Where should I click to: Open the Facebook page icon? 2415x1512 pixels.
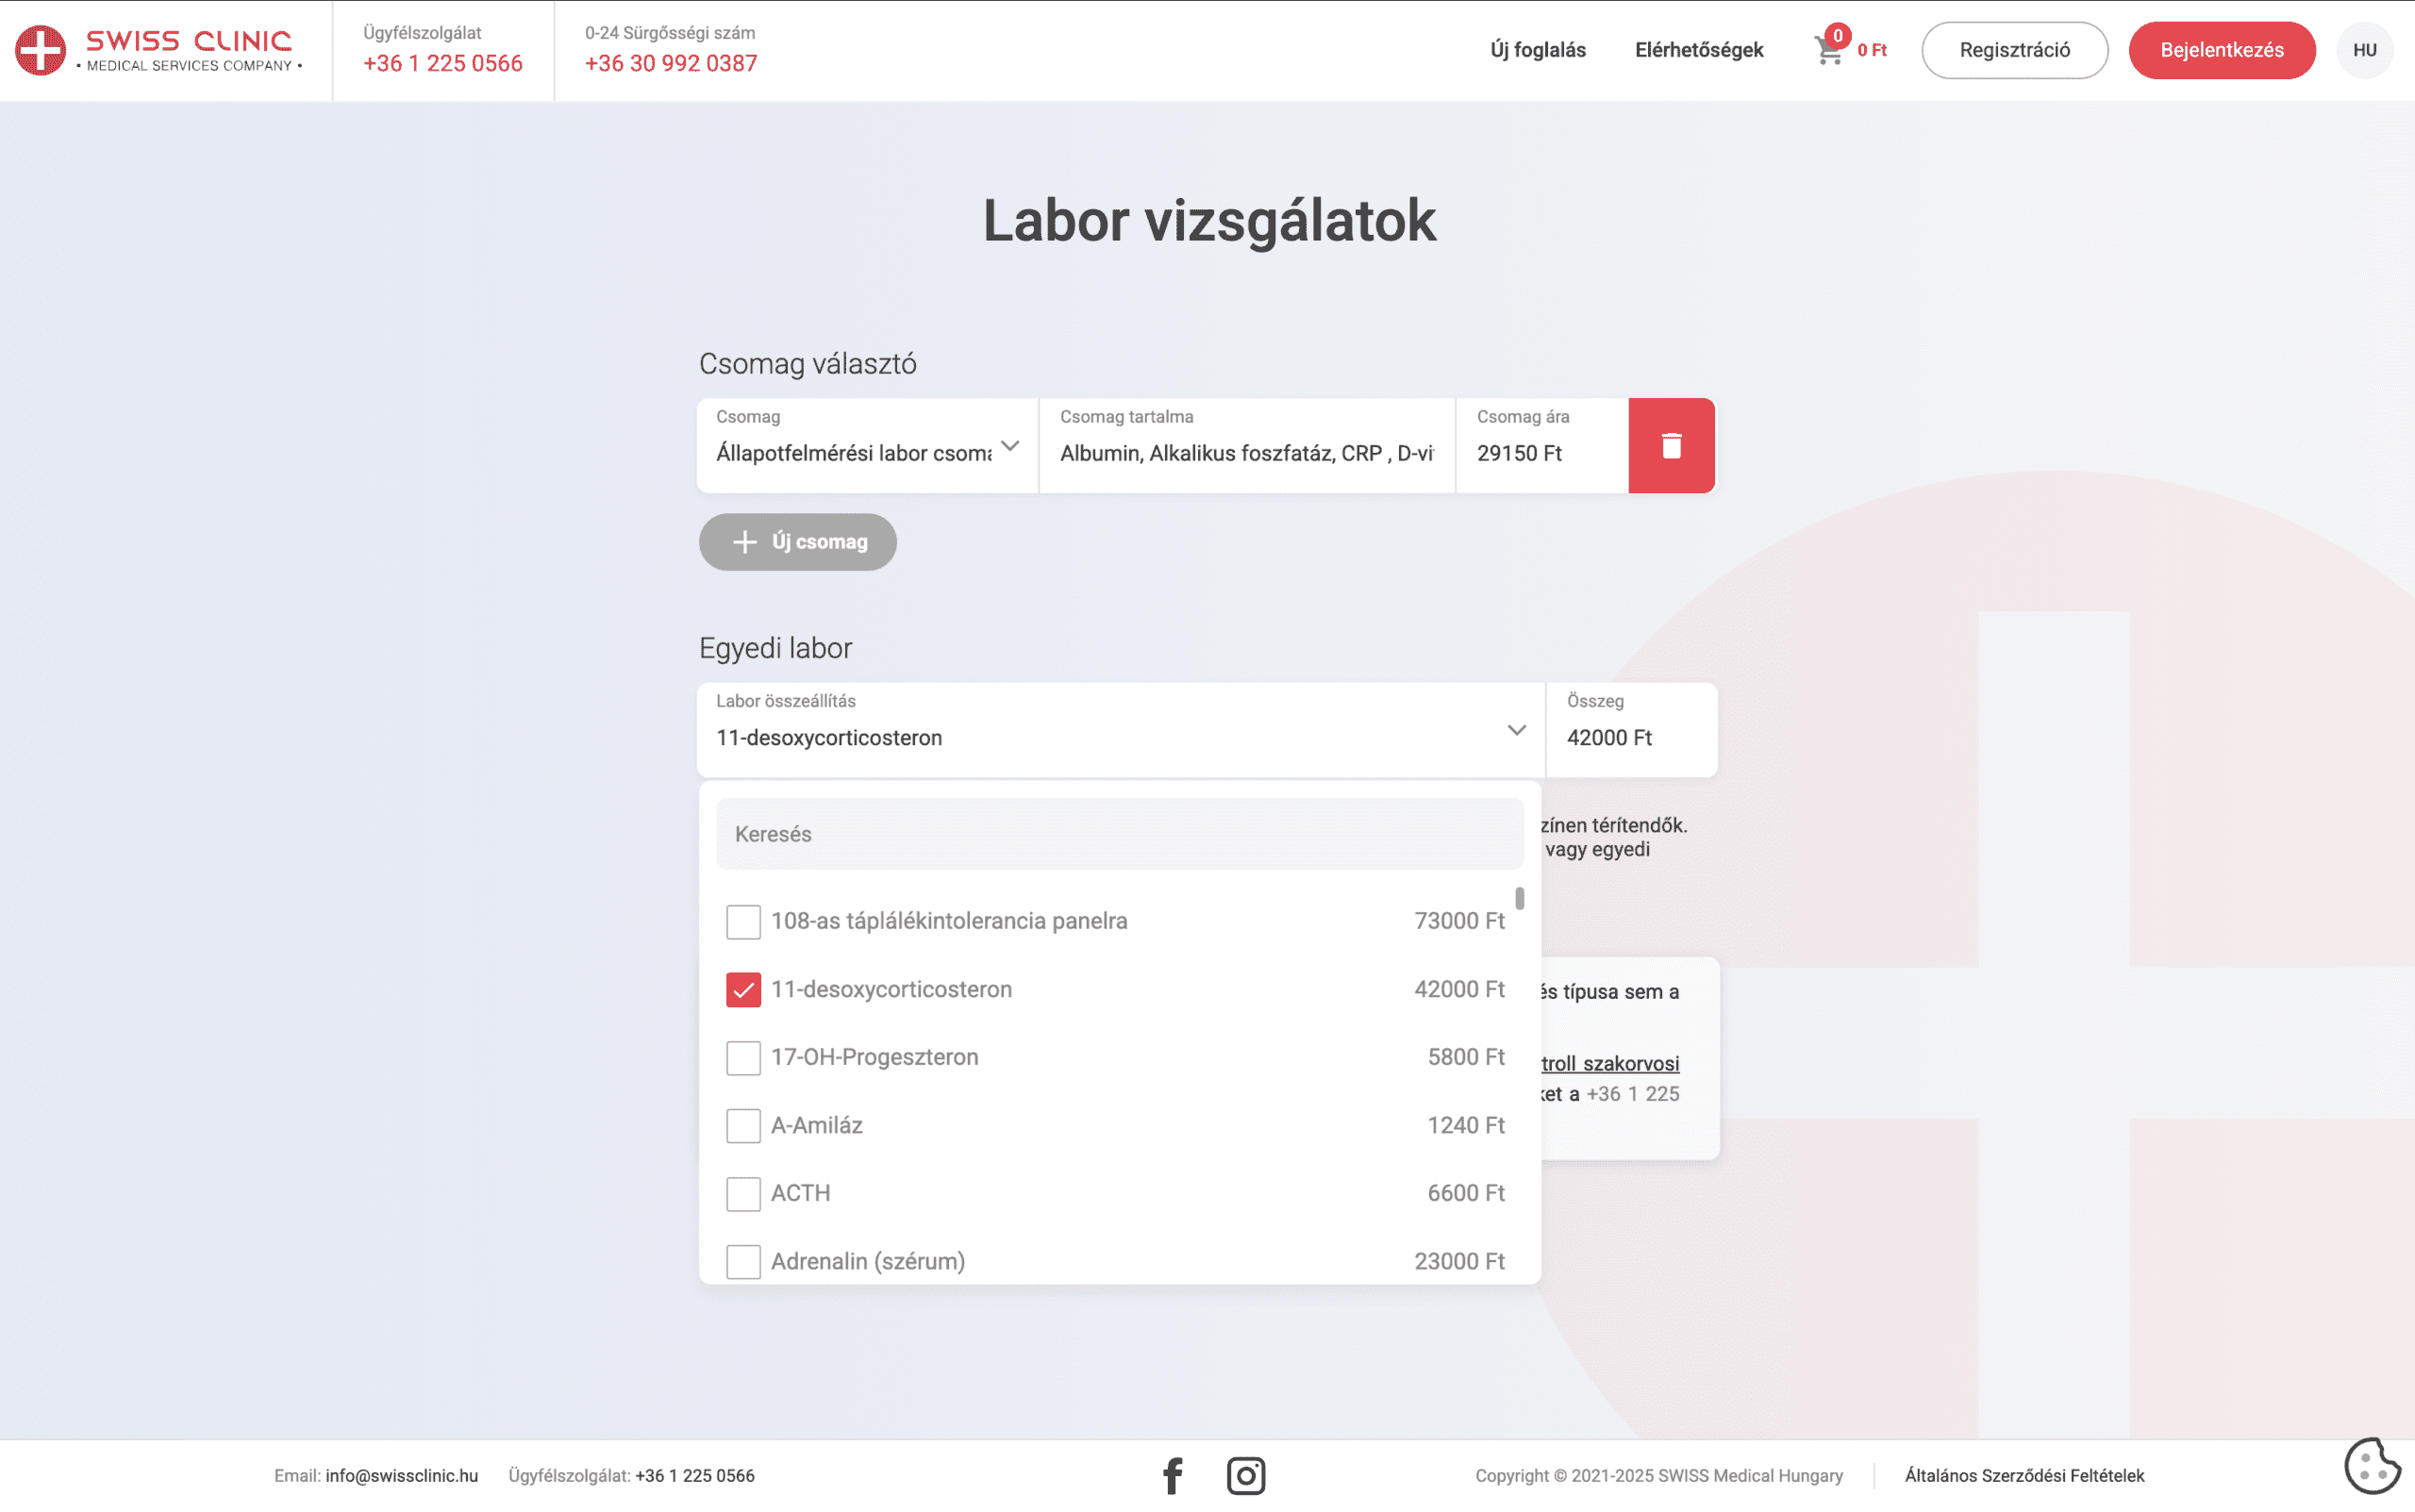point(1173,1476)
